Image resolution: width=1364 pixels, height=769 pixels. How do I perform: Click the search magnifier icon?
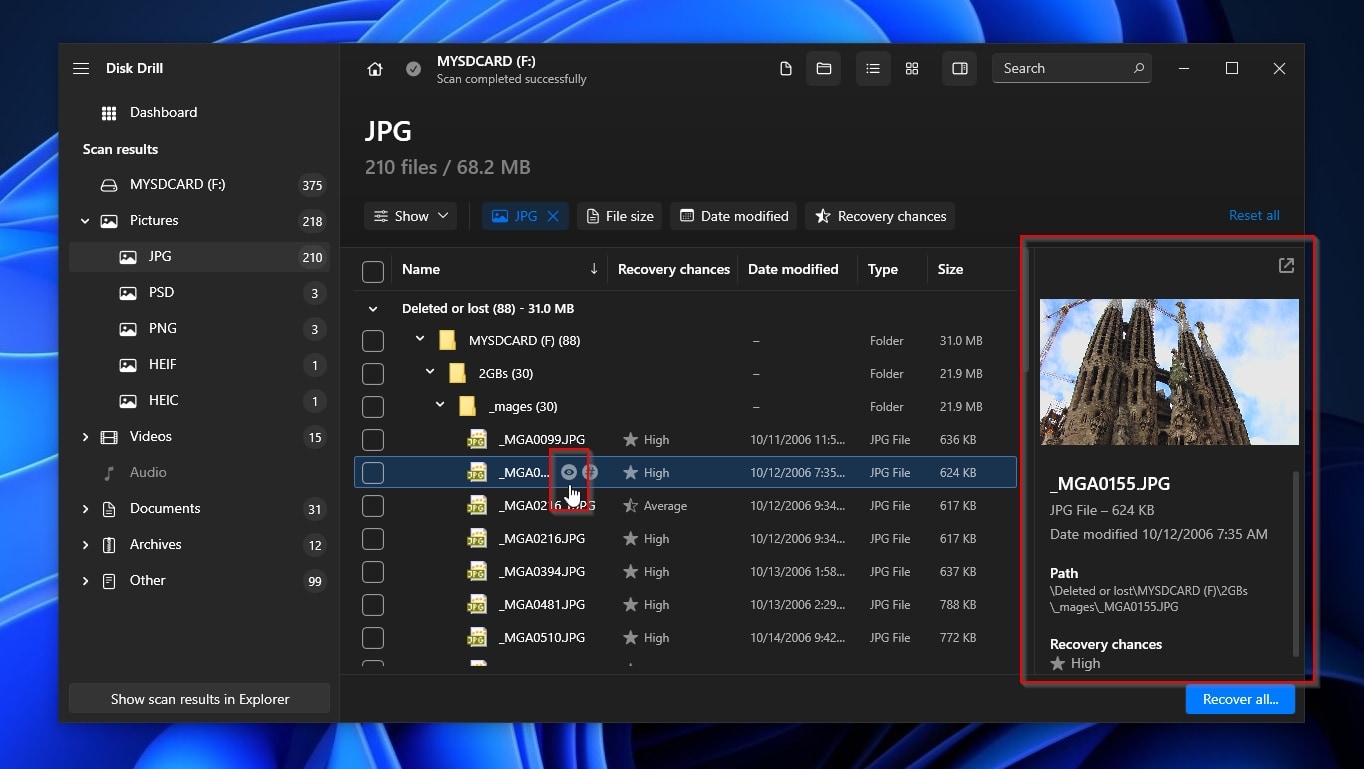click(1138, 68)
